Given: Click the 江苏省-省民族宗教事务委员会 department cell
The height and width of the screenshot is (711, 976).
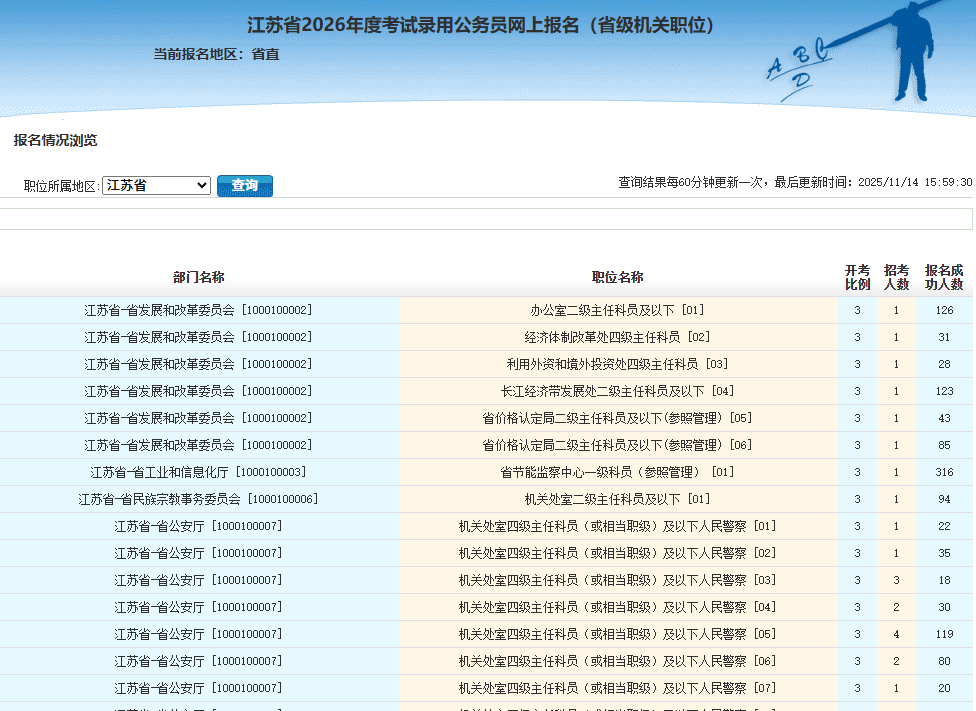Looking at the screenshot, I should point(198,499).
